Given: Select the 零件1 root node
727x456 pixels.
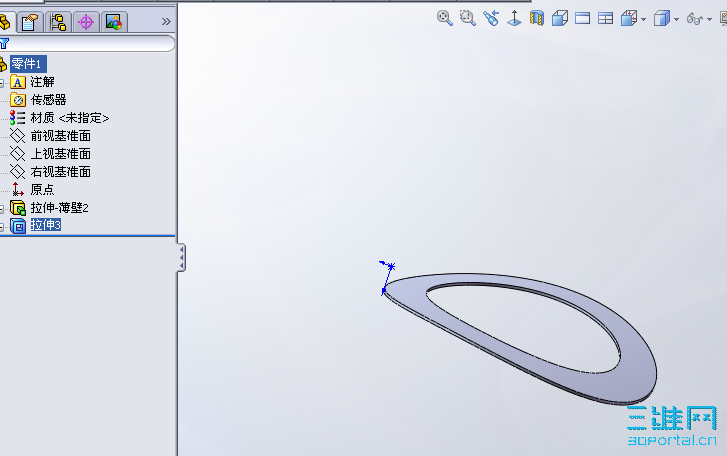Looking at the screenshot, I should 27,63.
